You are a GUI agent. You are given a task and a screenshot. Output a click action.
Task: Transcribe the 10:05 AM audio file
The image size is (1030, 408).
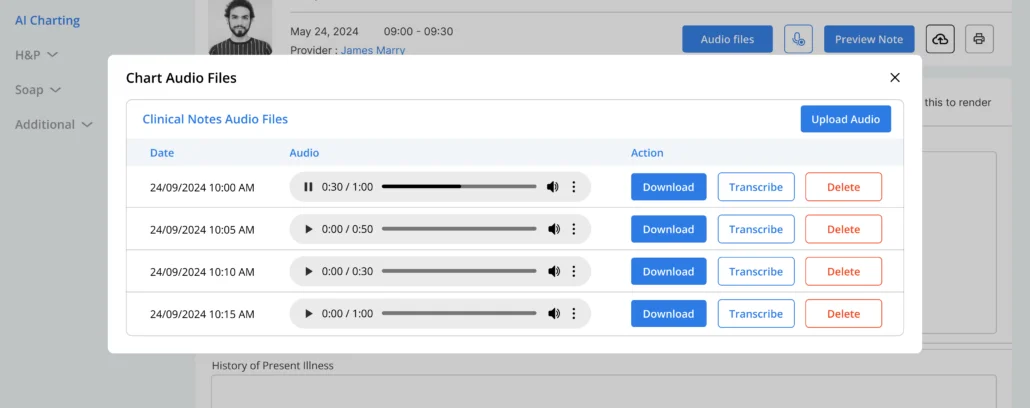tap(756, 229)
